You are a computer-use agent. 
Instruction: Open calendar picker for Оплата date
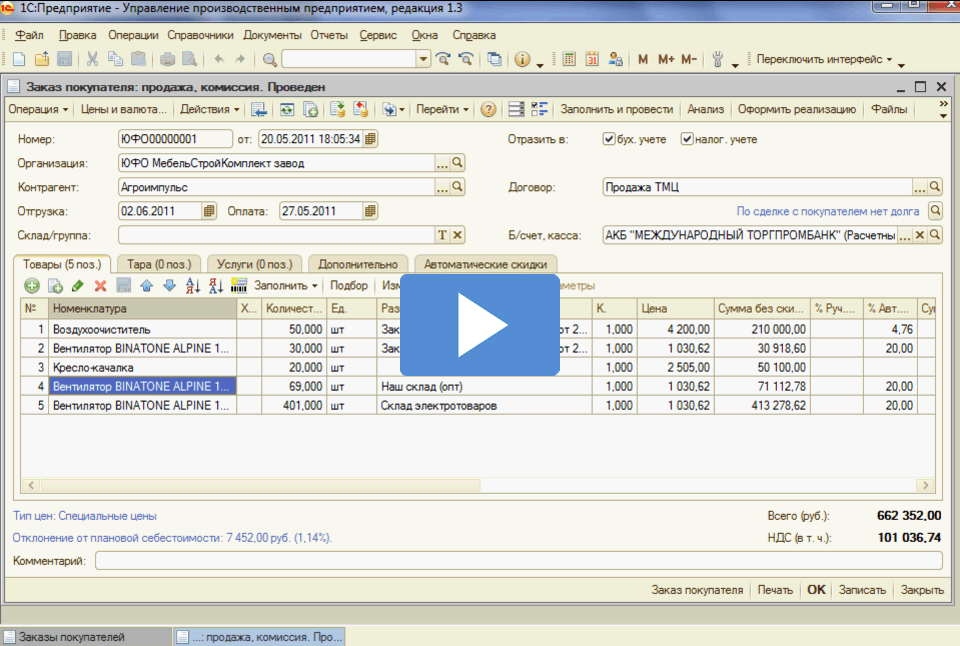pos(370,211)
